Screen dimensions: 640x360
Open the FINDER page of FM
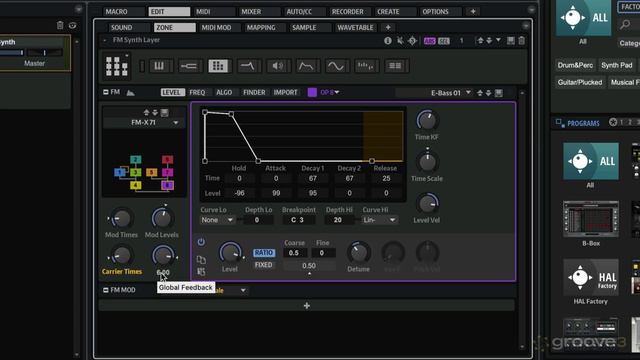click(x=254, y=92)
